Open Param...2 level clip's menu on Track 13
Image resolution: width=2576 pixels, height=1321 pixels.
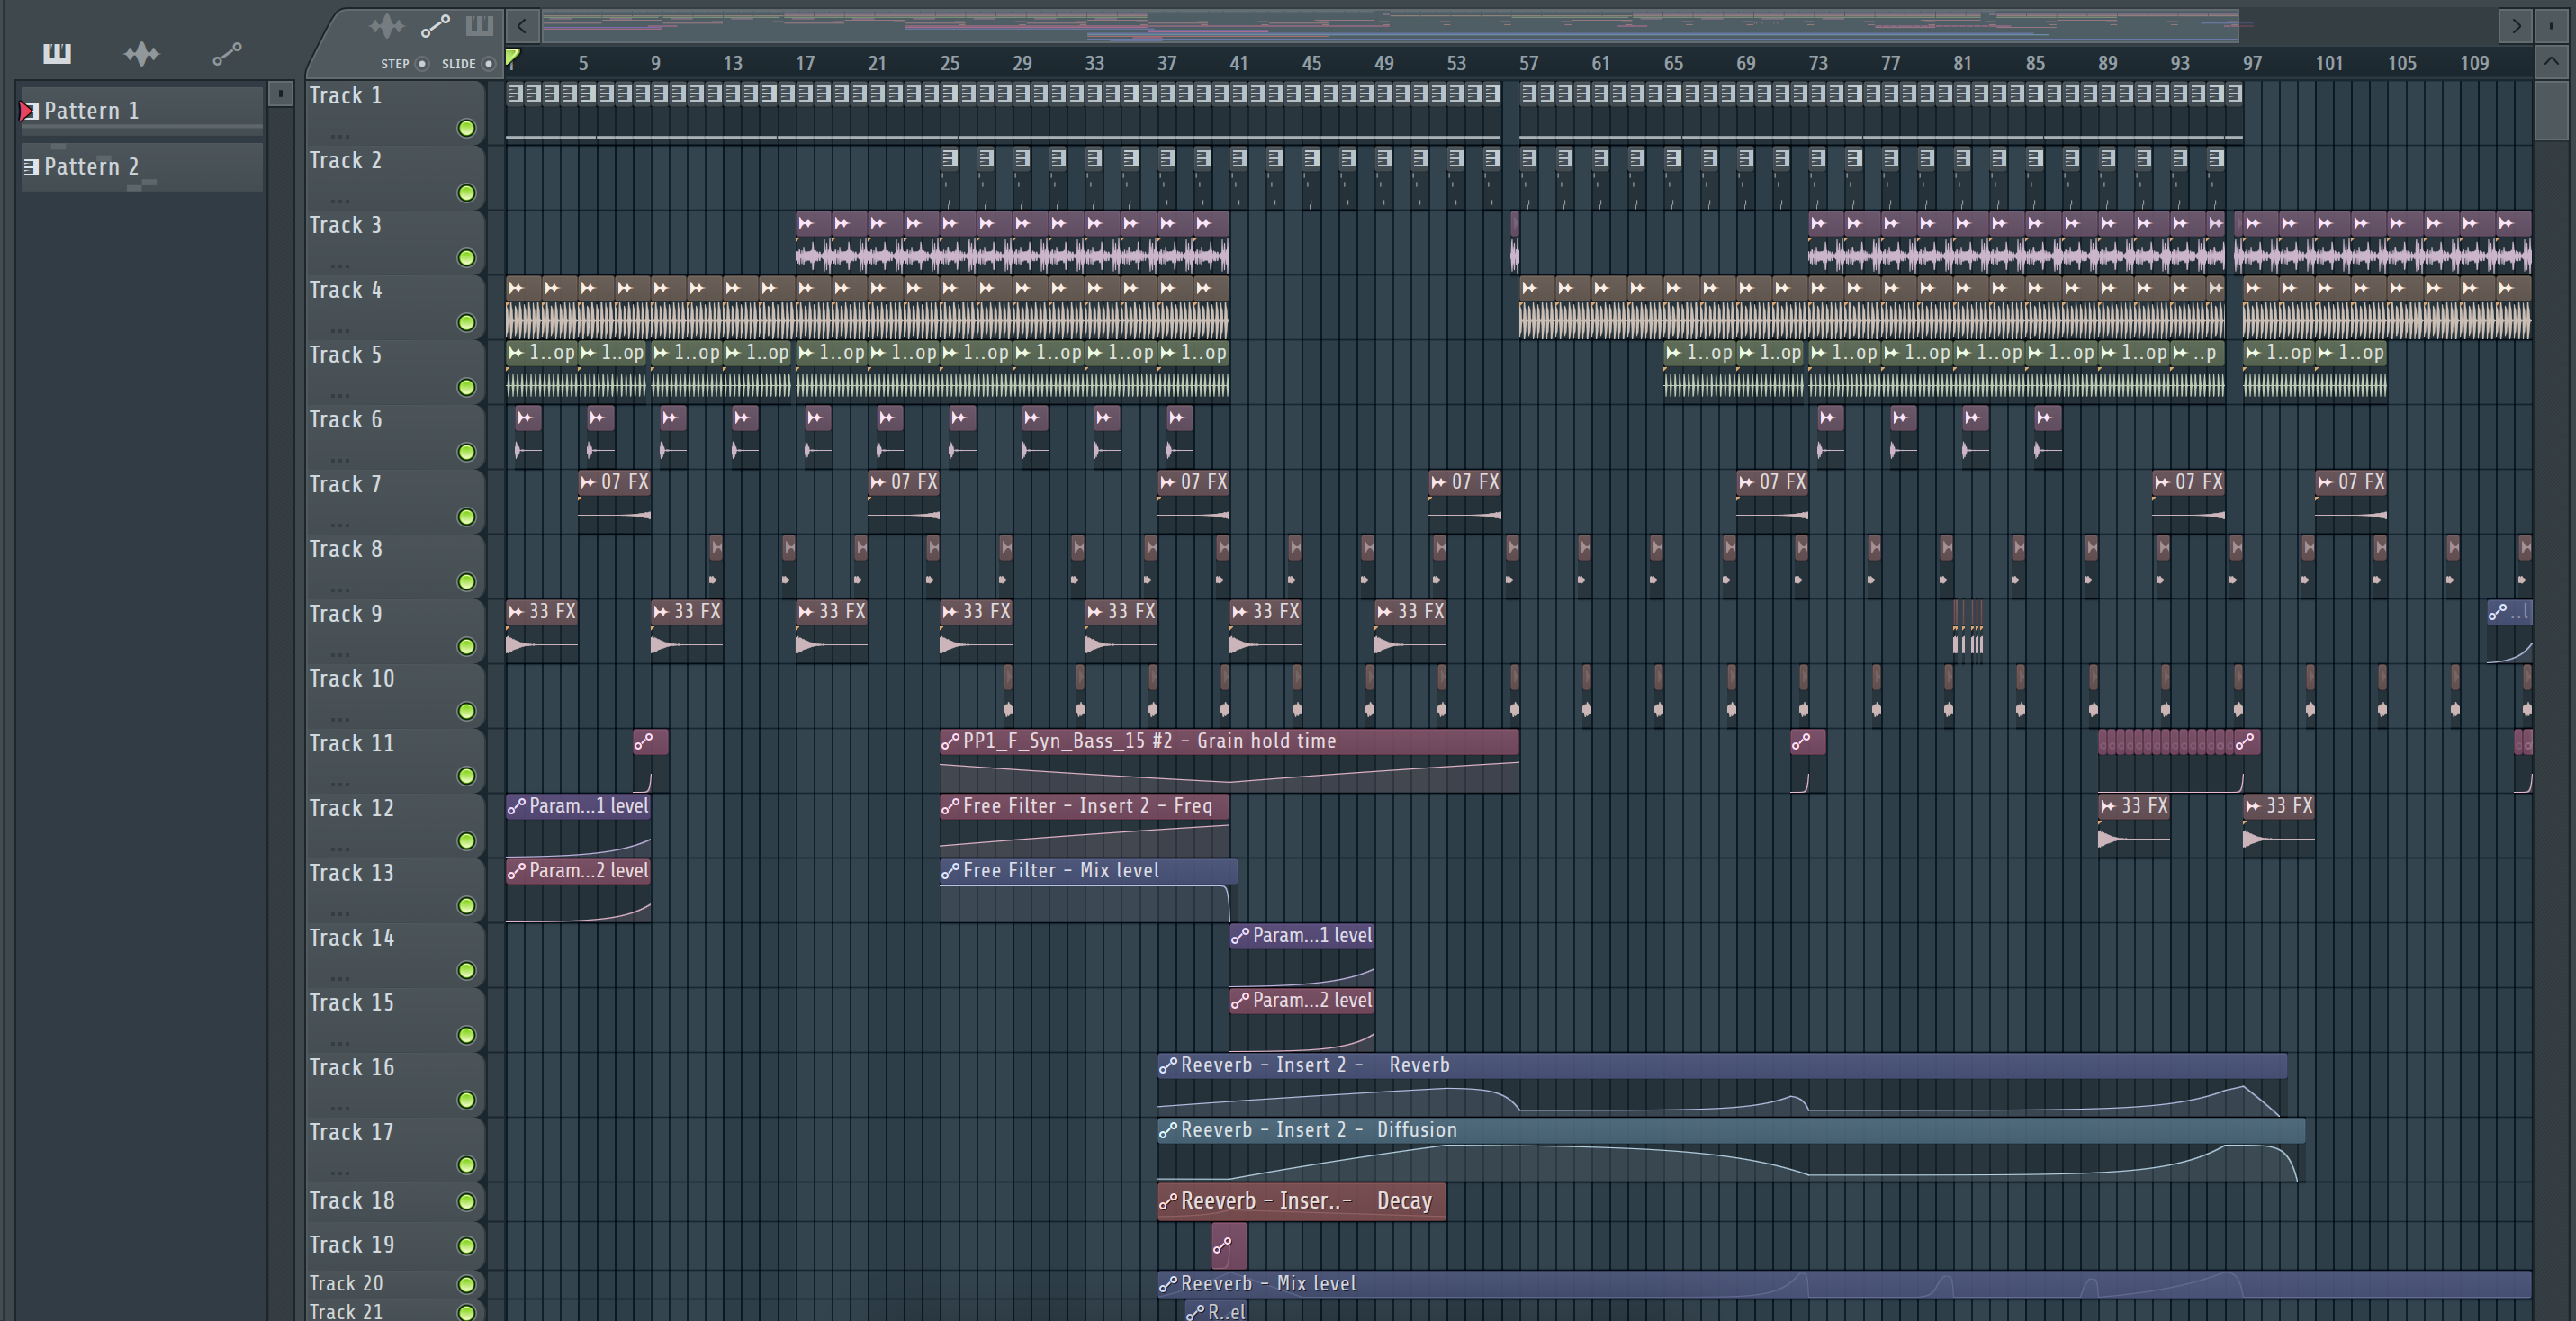tap(516, 872)
